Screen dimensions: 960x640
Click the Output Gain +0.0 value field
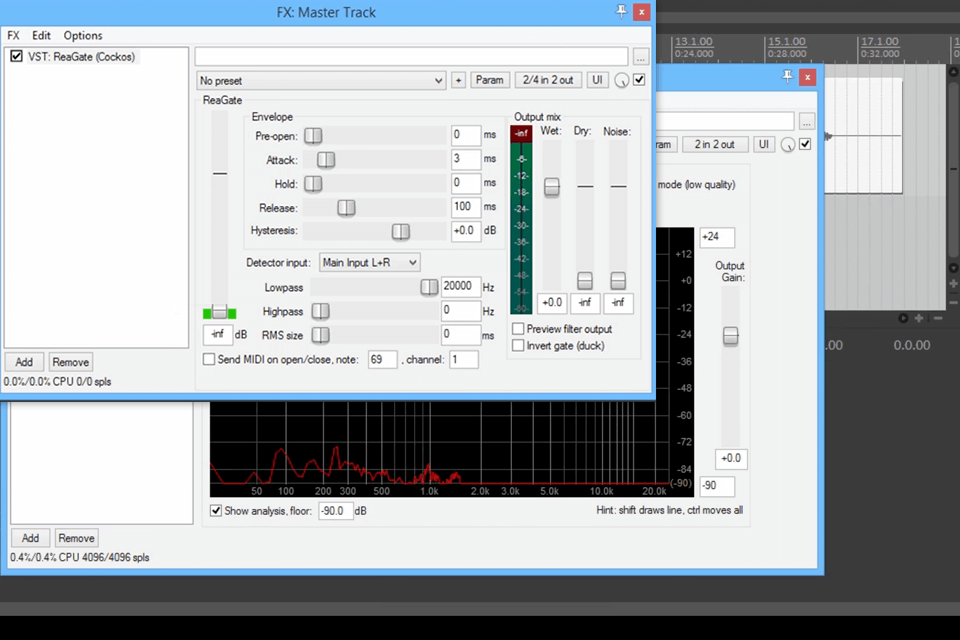[x=731, y=459]
